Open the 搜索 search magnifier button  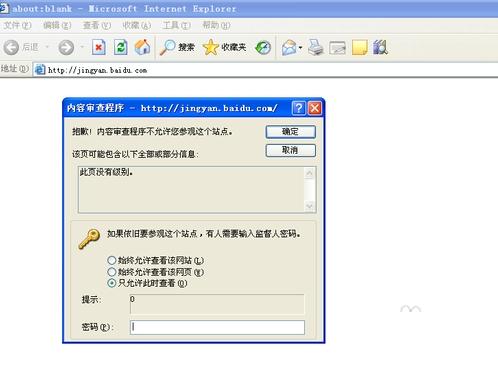point(177,47)
